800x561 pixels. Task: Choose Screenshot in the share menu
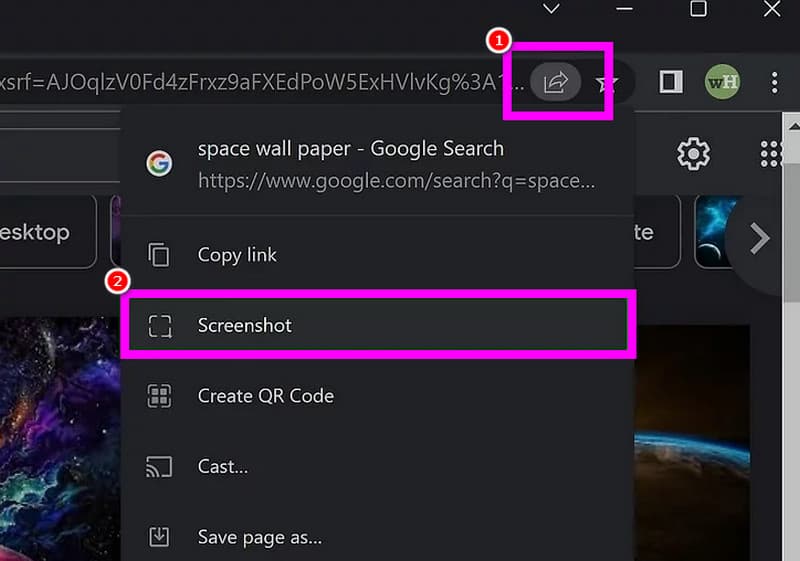(x=378, y=325)
